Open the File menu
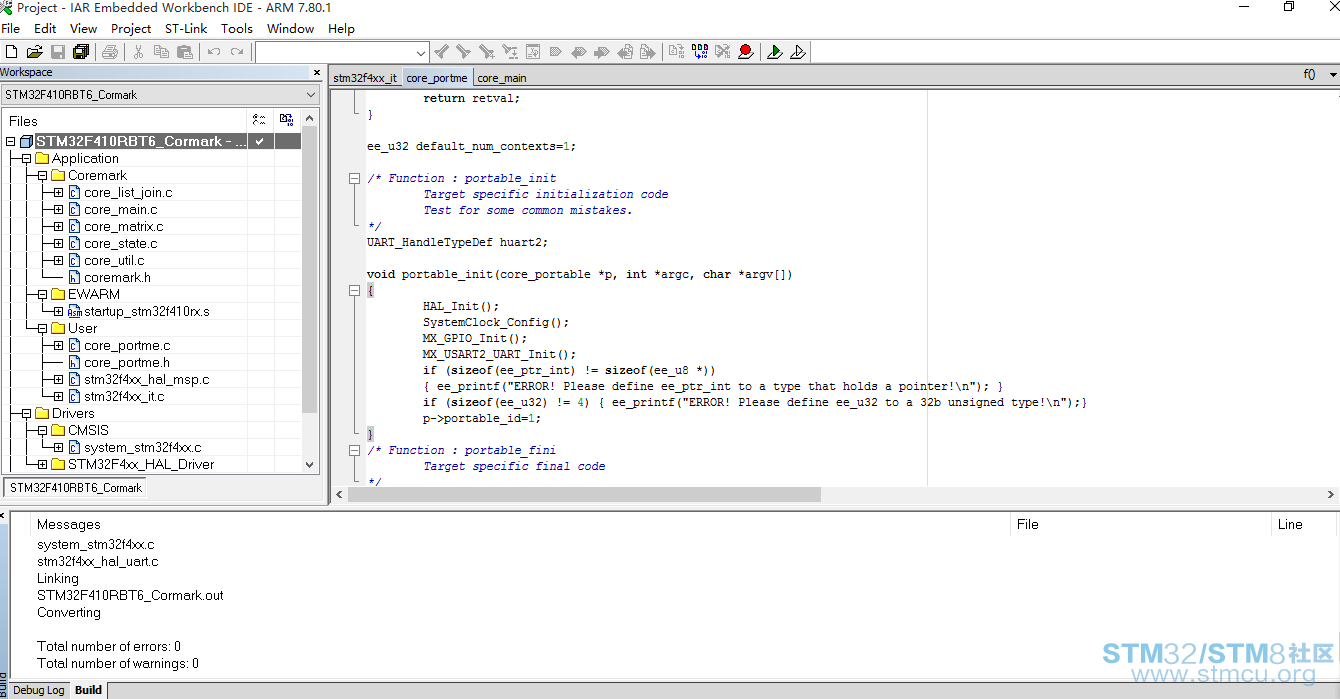The height and width of the screenshot is (699, 1340). pyautogui.click(x=11, y=29)
